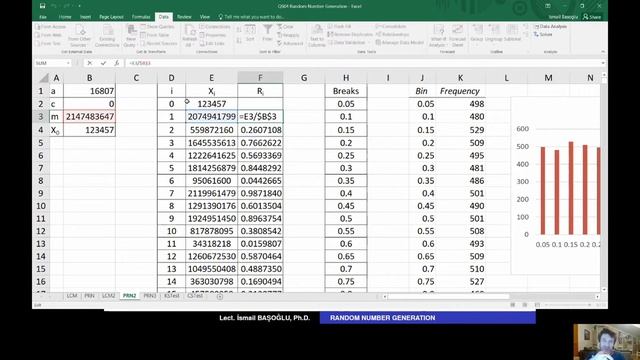Click the Ribbon Display Options icon
This screenshot has width=640, height=360.
(x=548, y=6)
